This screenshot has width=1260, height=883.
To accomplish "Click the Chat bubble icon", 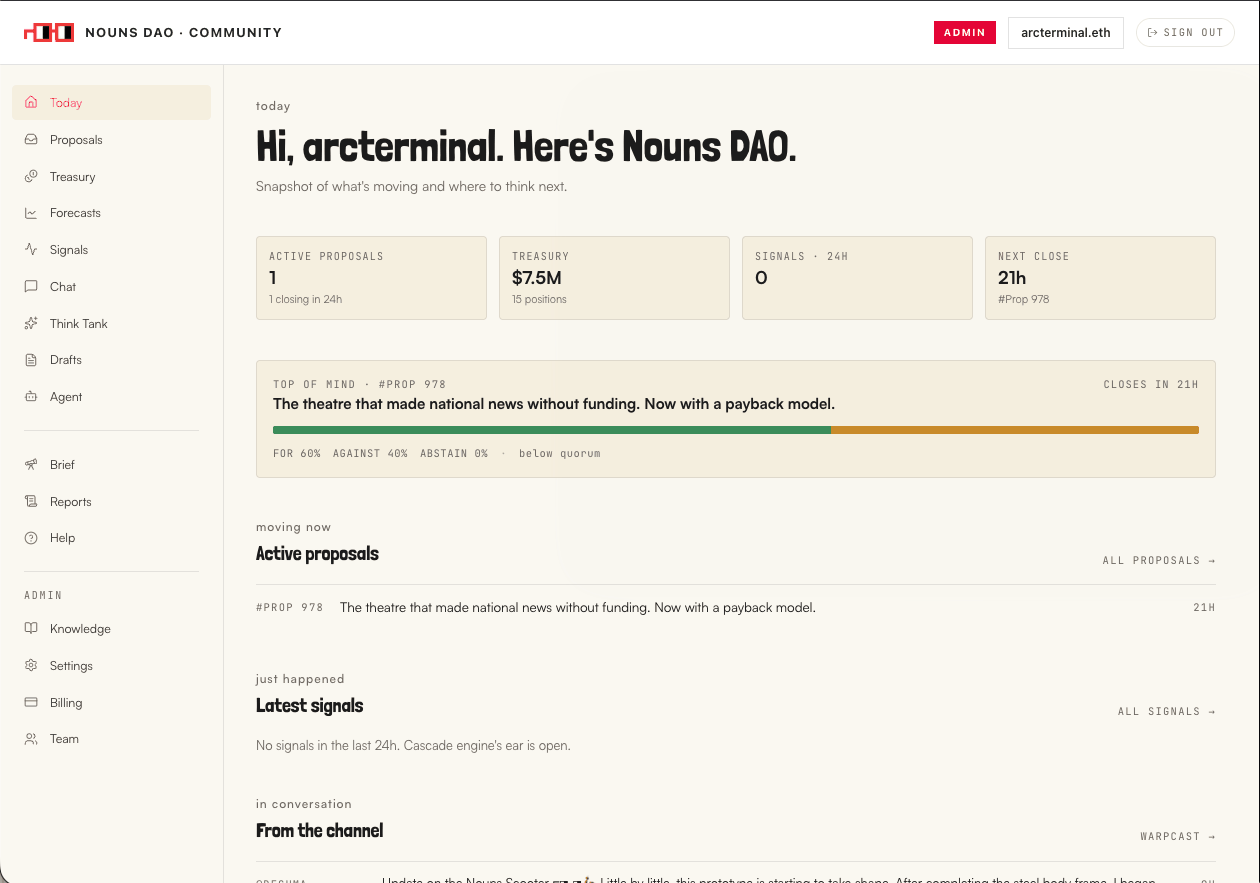I will click(31, 286).
